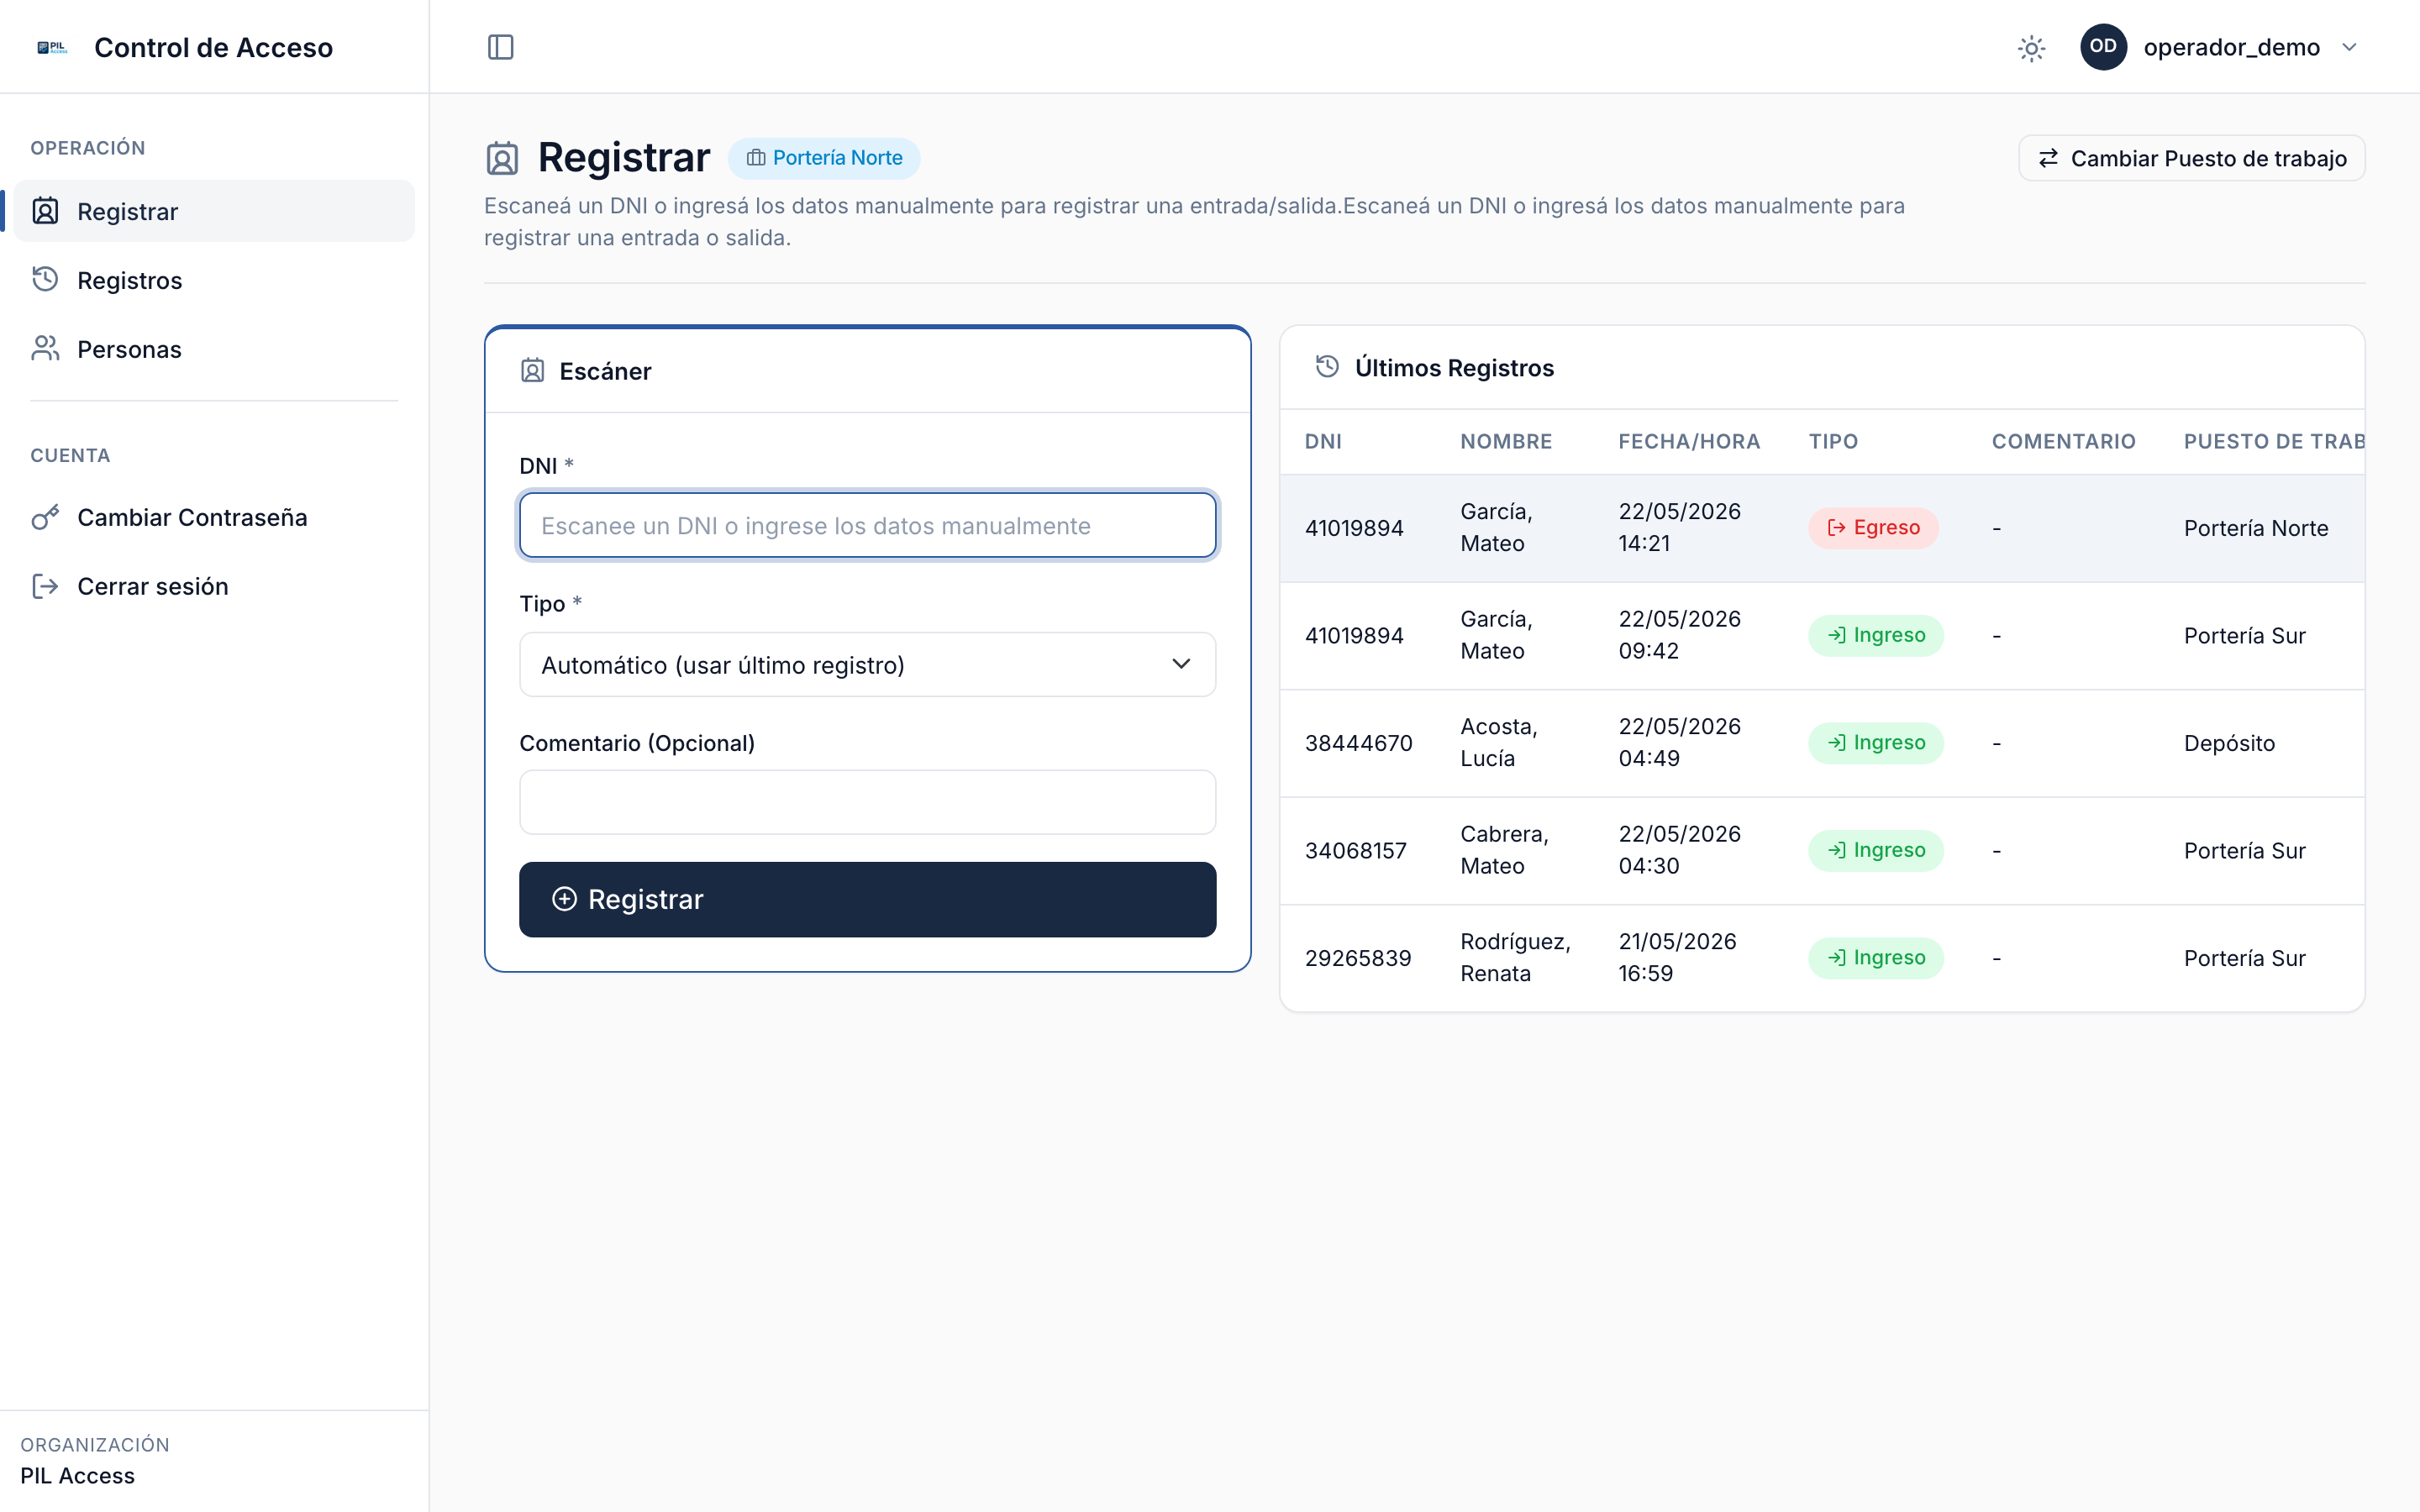Image resolution: width=2420 pixels, height=1512 pixels.
Task: Open the operador_demo user menu chevron
Action: coord(2349,47)
